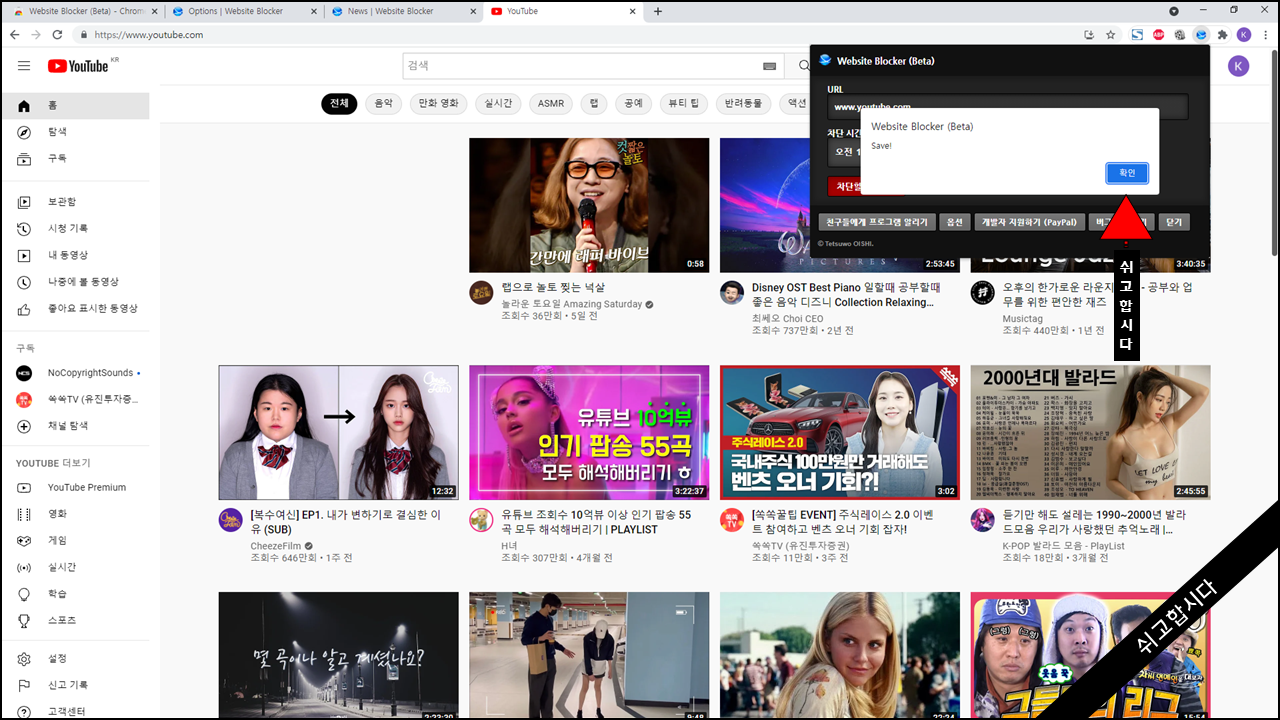Select the 반려동물 filter chip
Screen dimensions: 1280x720
click(743, 103)
